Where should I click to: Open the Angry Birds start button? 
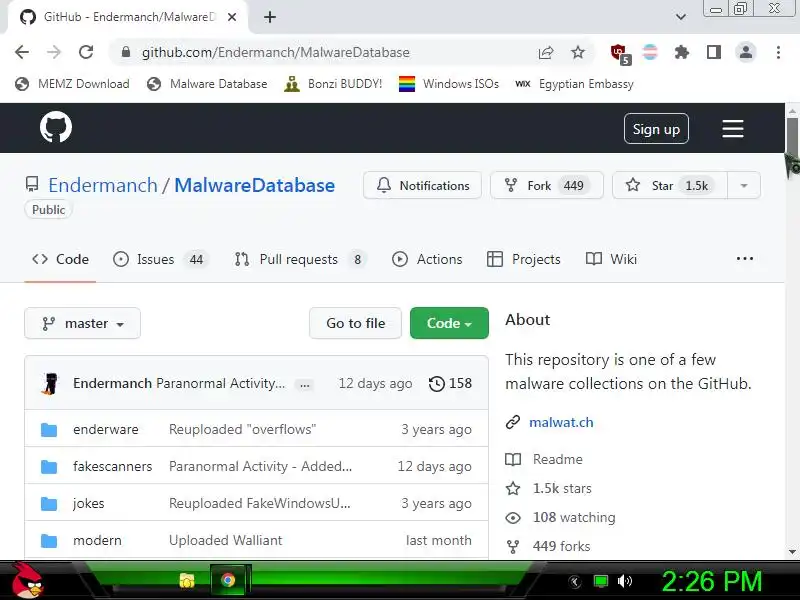26,581
